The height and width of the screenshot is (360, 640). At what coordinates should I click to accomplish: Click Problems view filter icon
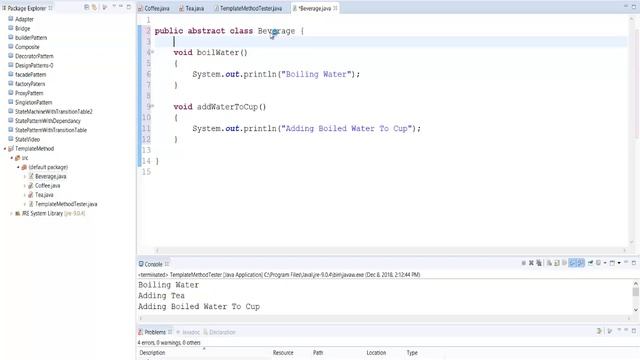click(x=610, y=331)
